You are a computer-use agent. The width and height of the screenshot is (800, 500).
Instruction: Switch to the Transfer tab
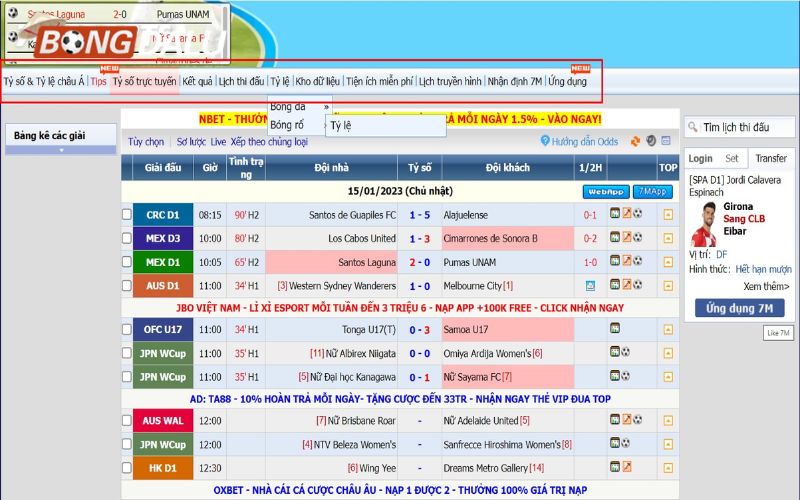771,158
